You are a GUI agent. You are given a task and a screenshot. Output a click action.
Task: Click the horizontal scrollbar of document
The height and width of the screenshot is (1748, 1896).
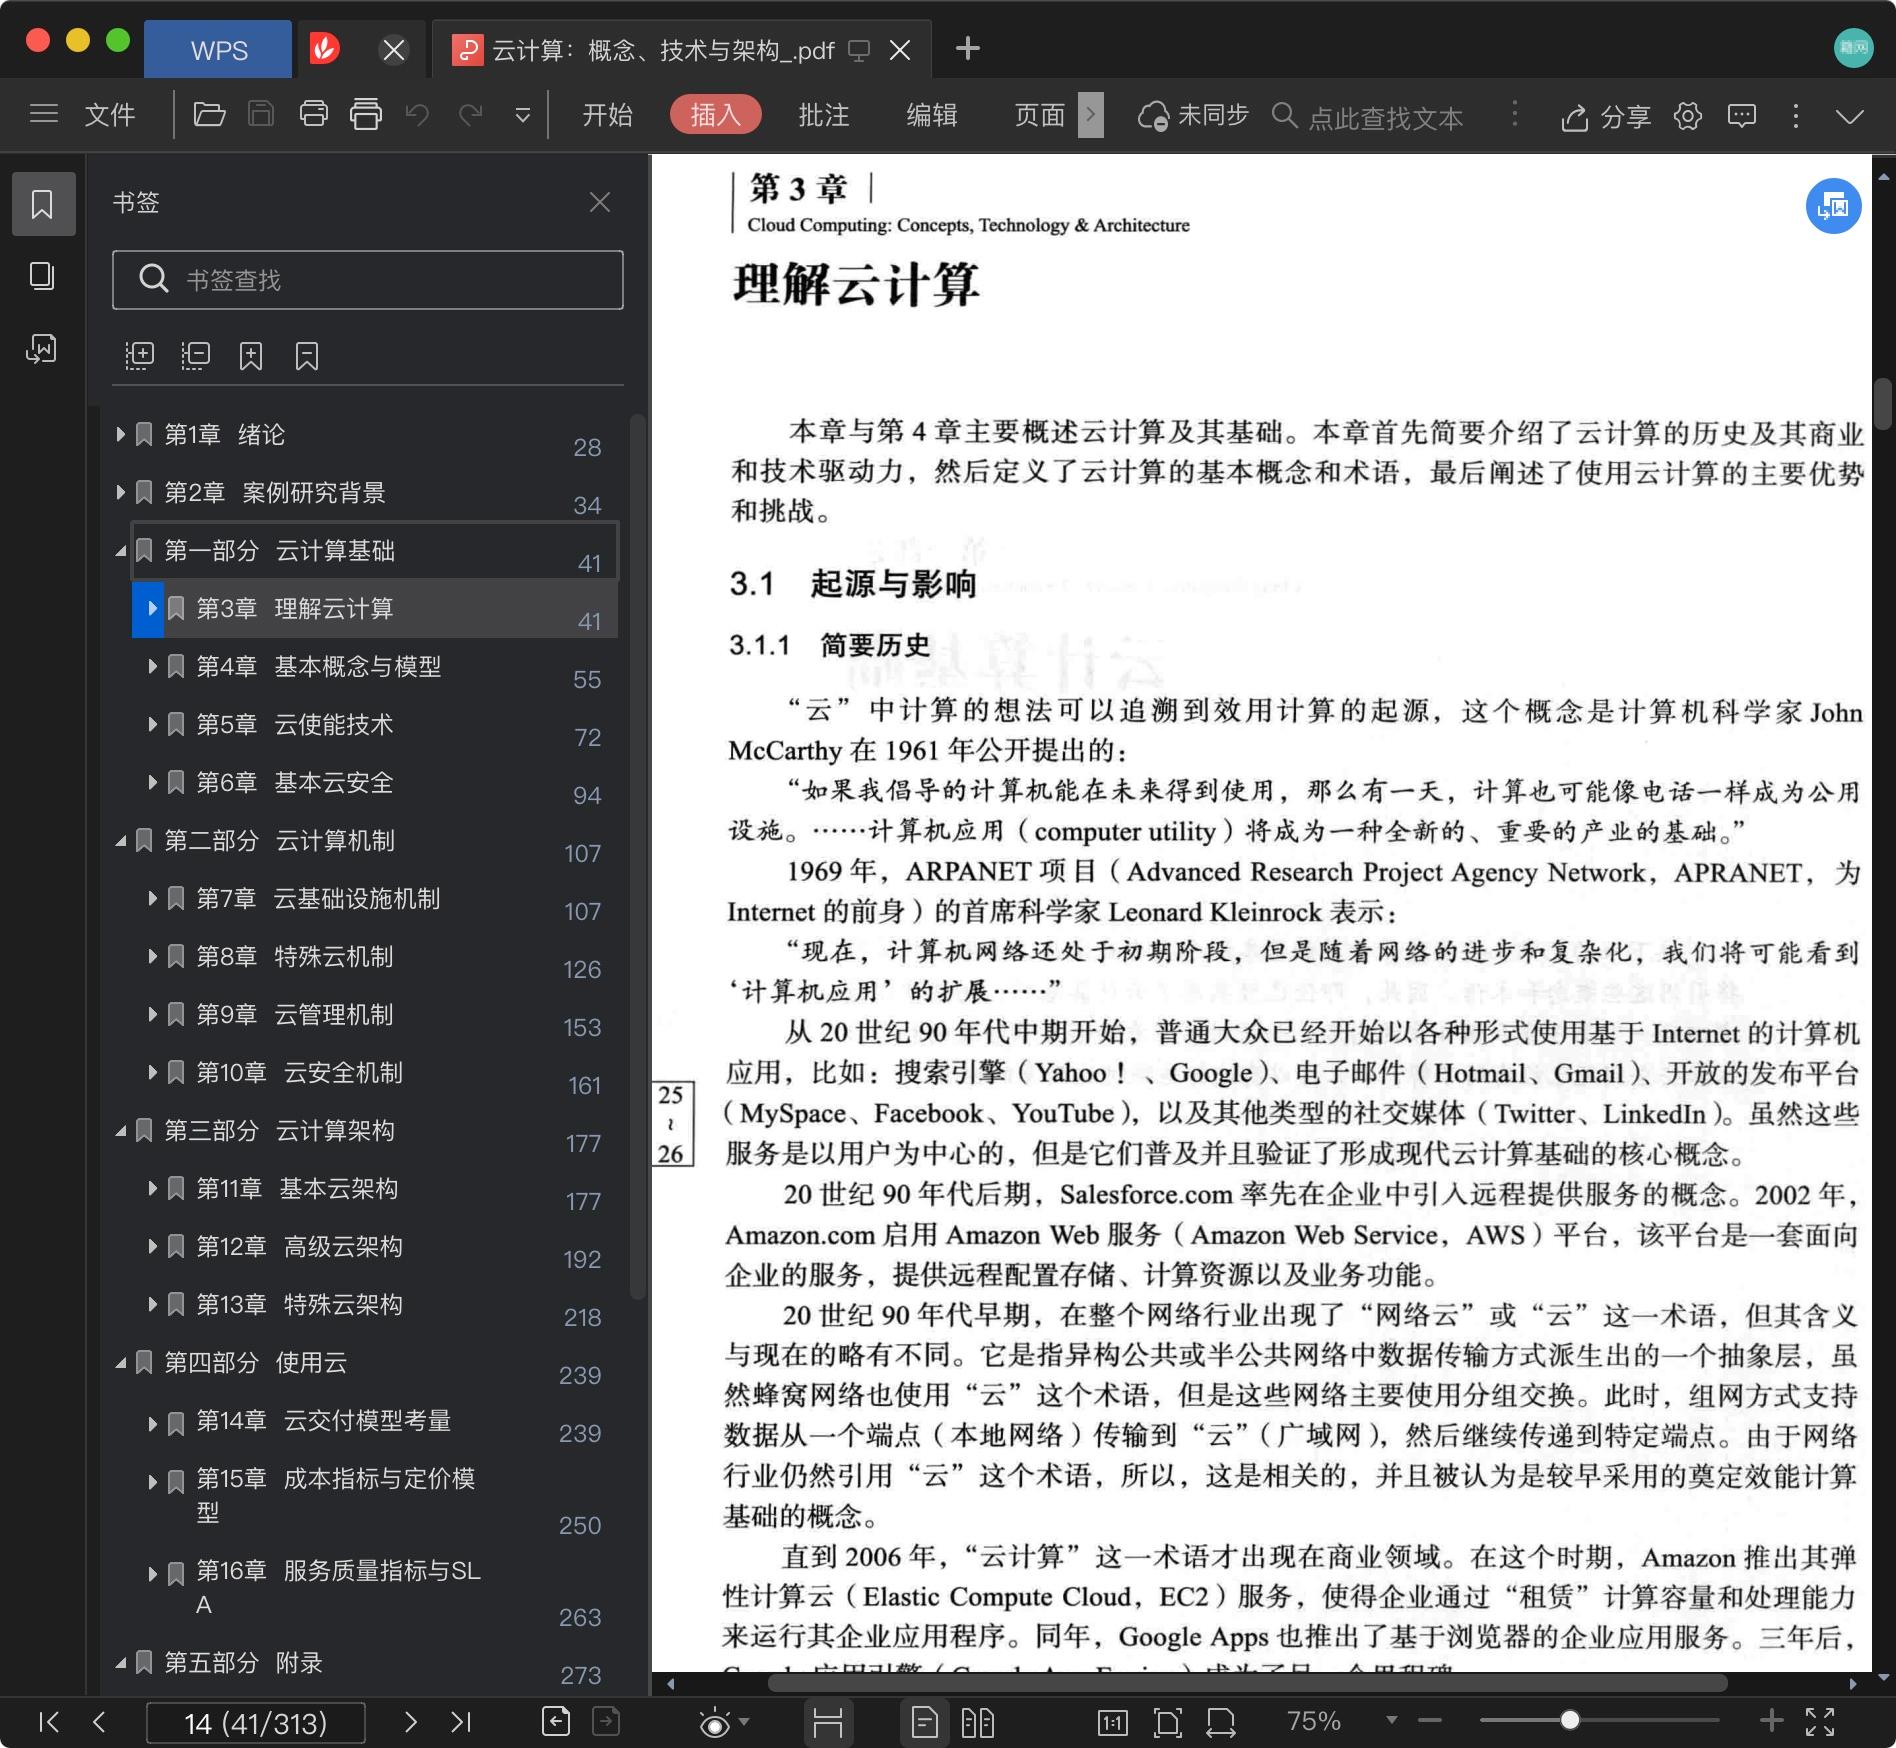pyautogui.click(x=1247, y=1683)
